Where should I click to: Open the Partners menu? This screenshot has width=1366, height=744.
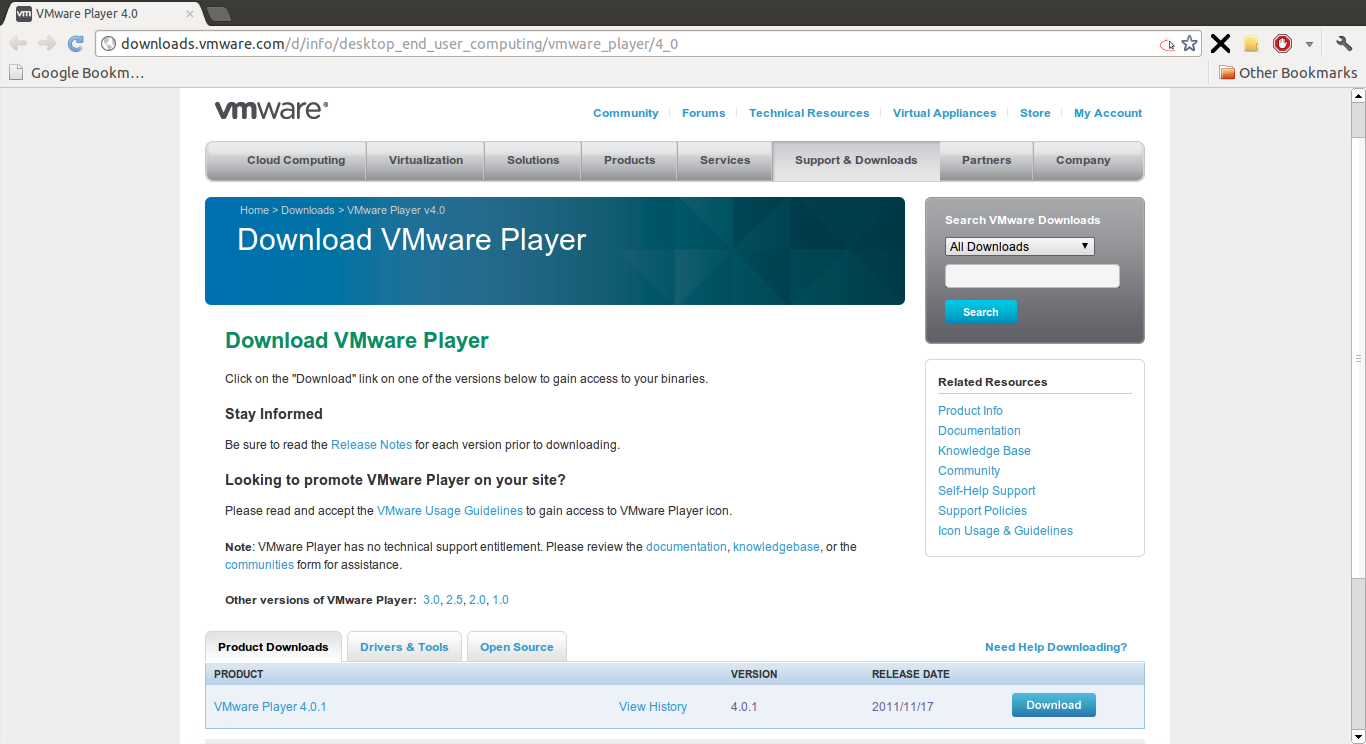[x=986, y=160]
